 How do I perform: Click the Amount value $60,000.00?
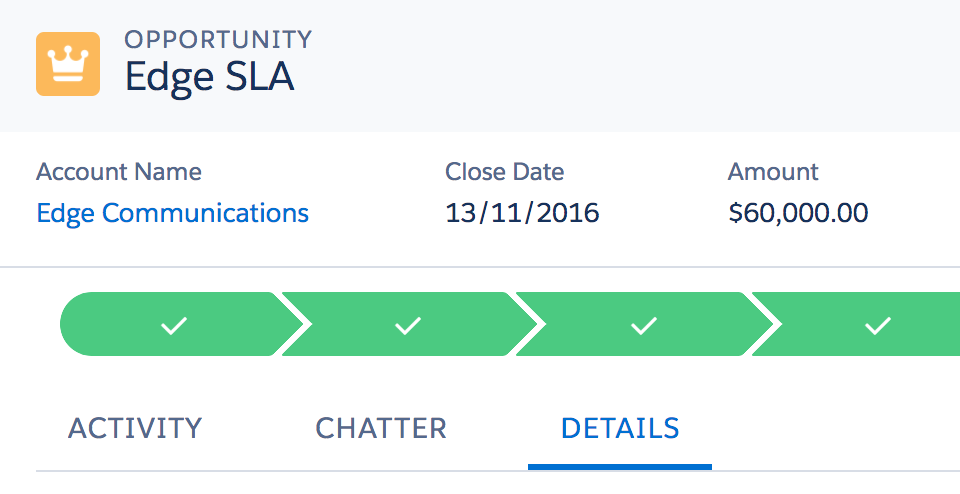(x=798, y=213)
